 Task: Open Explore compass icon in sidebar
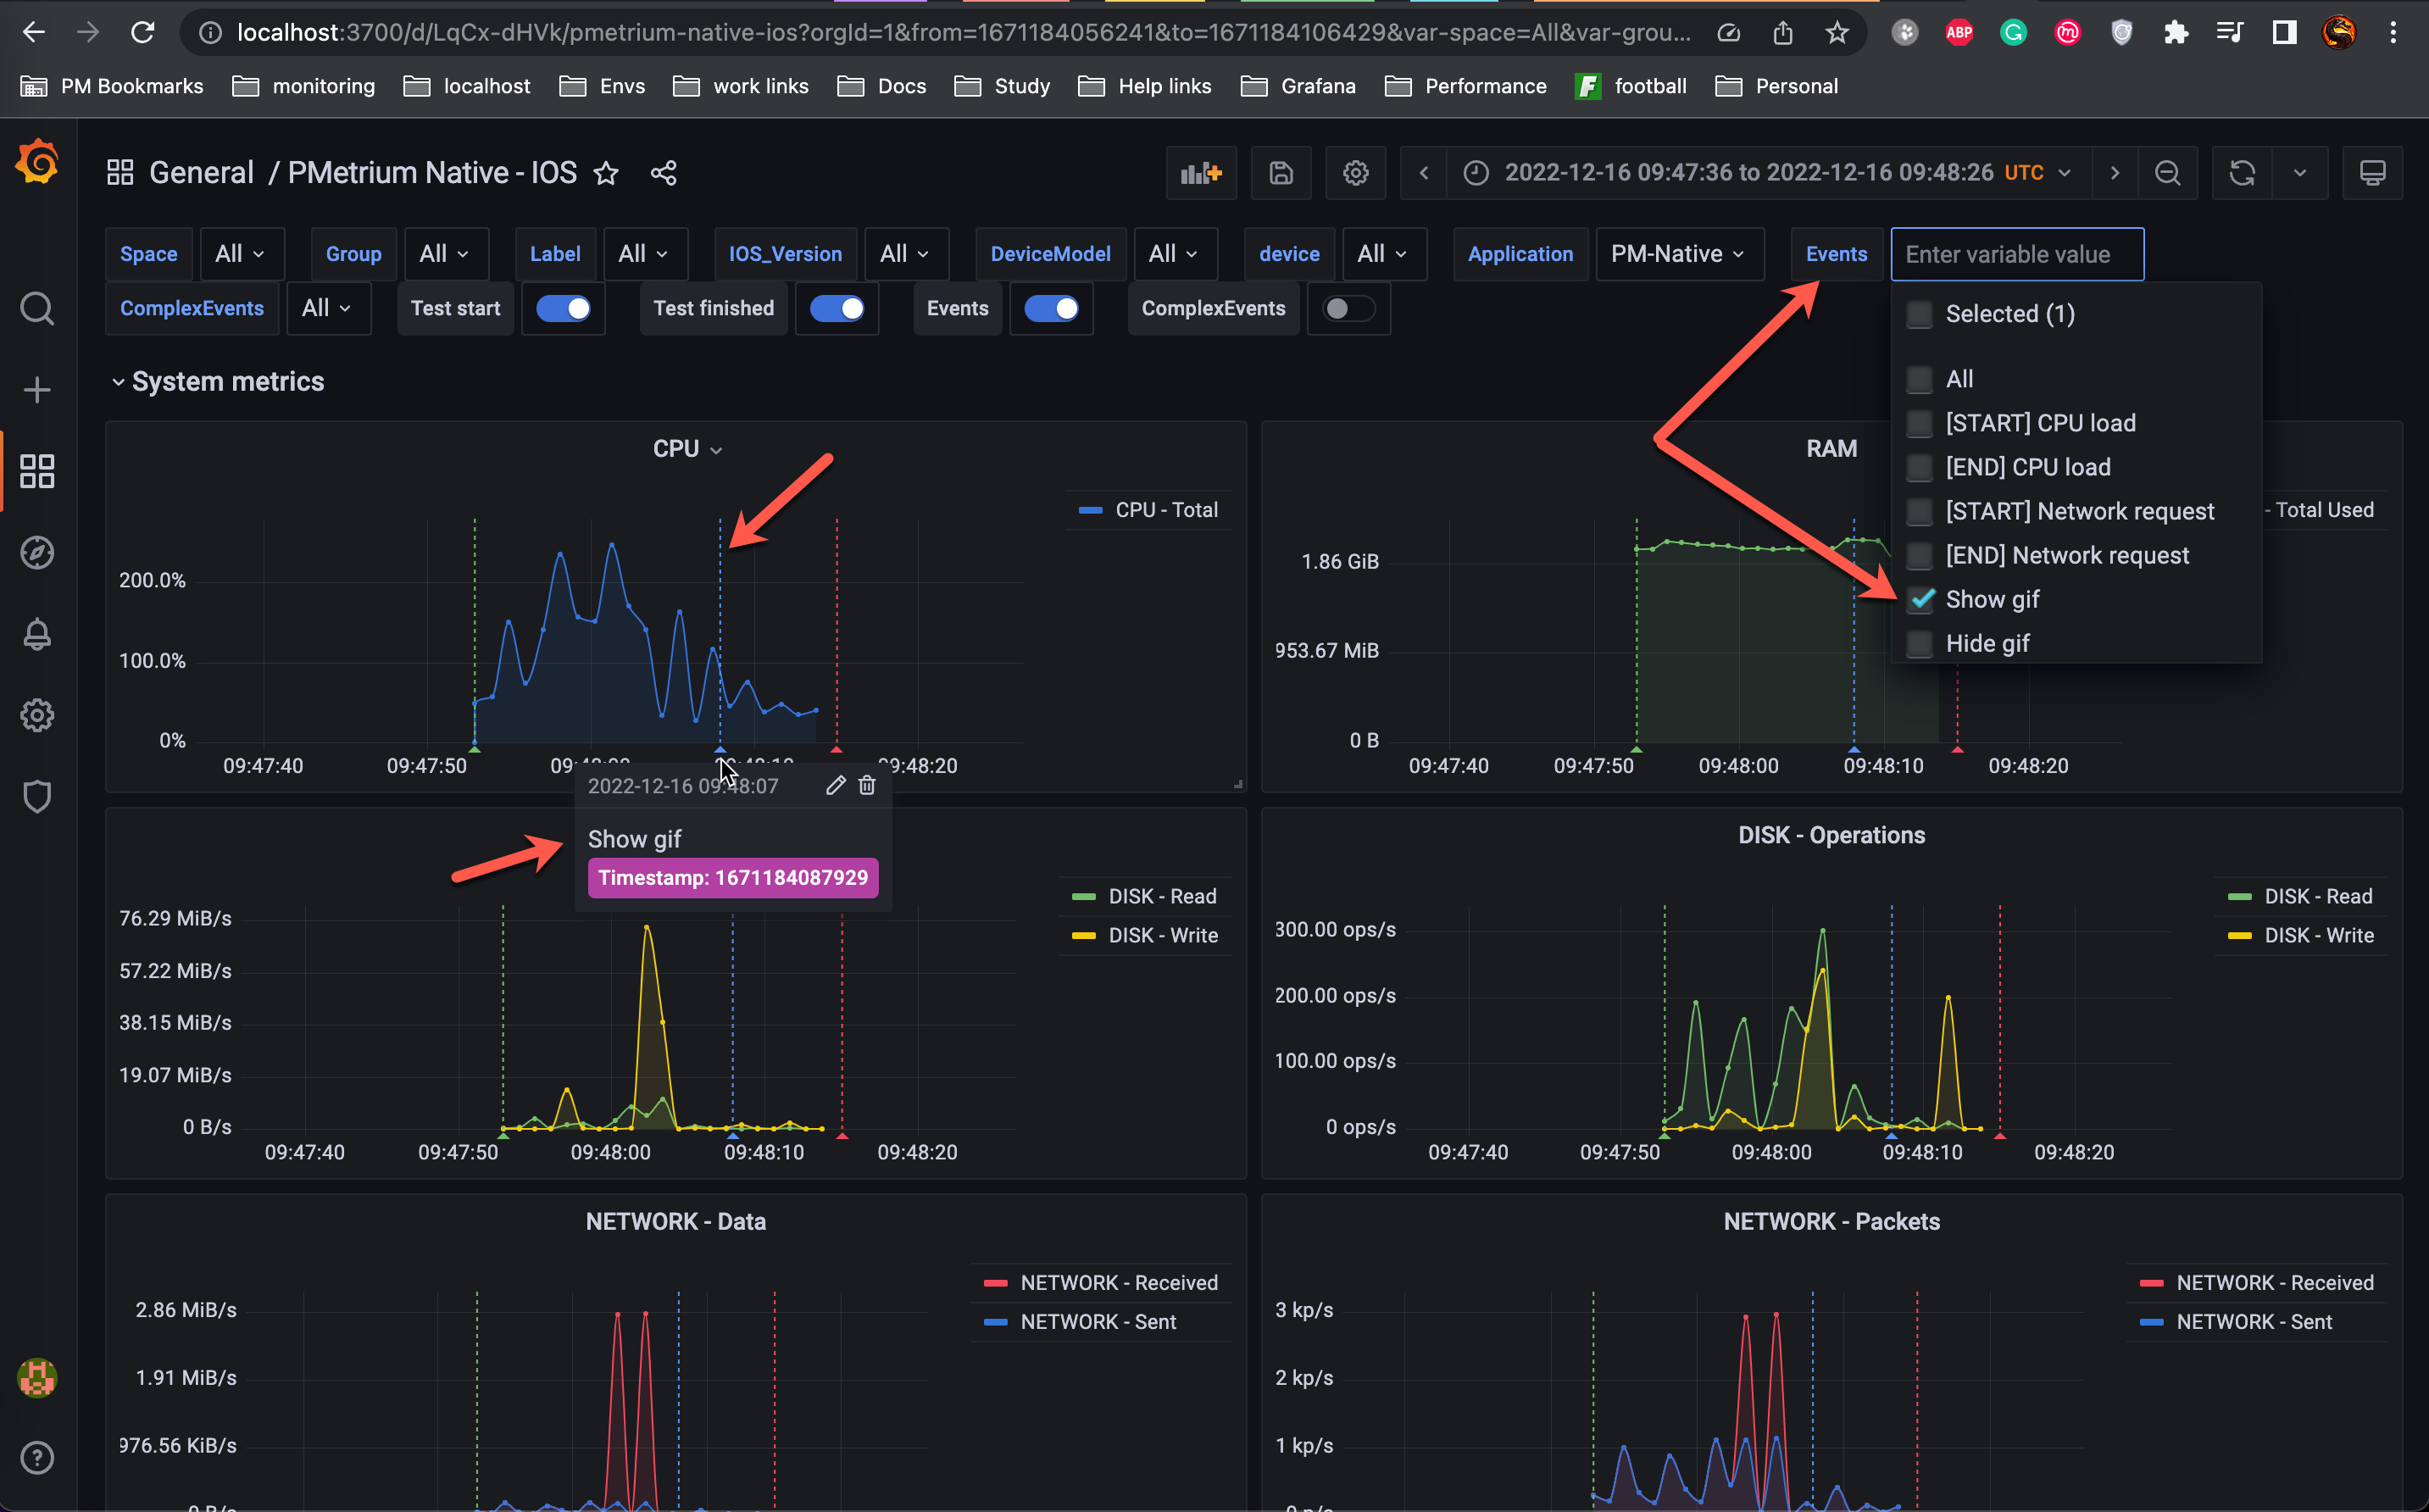[37, 553]
